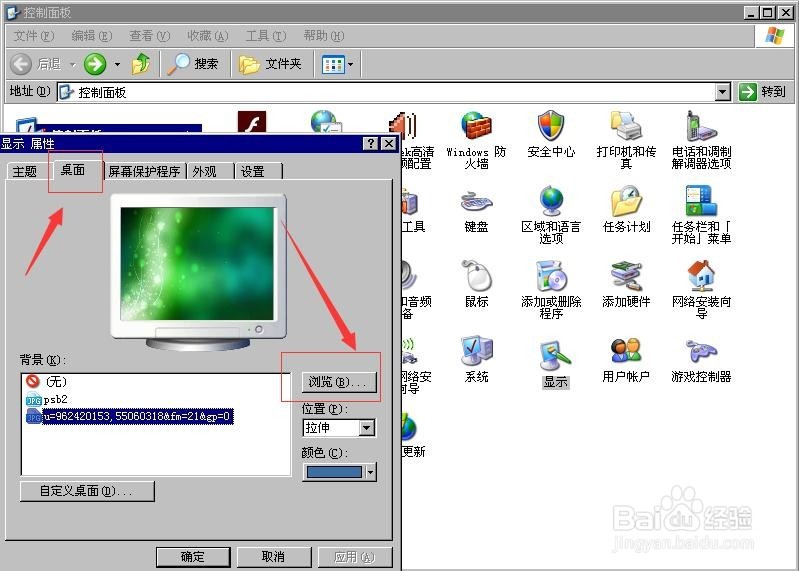The height and width of the screenshot is (571, 799).
Task: Open the Windows 防火墙 icon
Action: (x=476, y=126)
